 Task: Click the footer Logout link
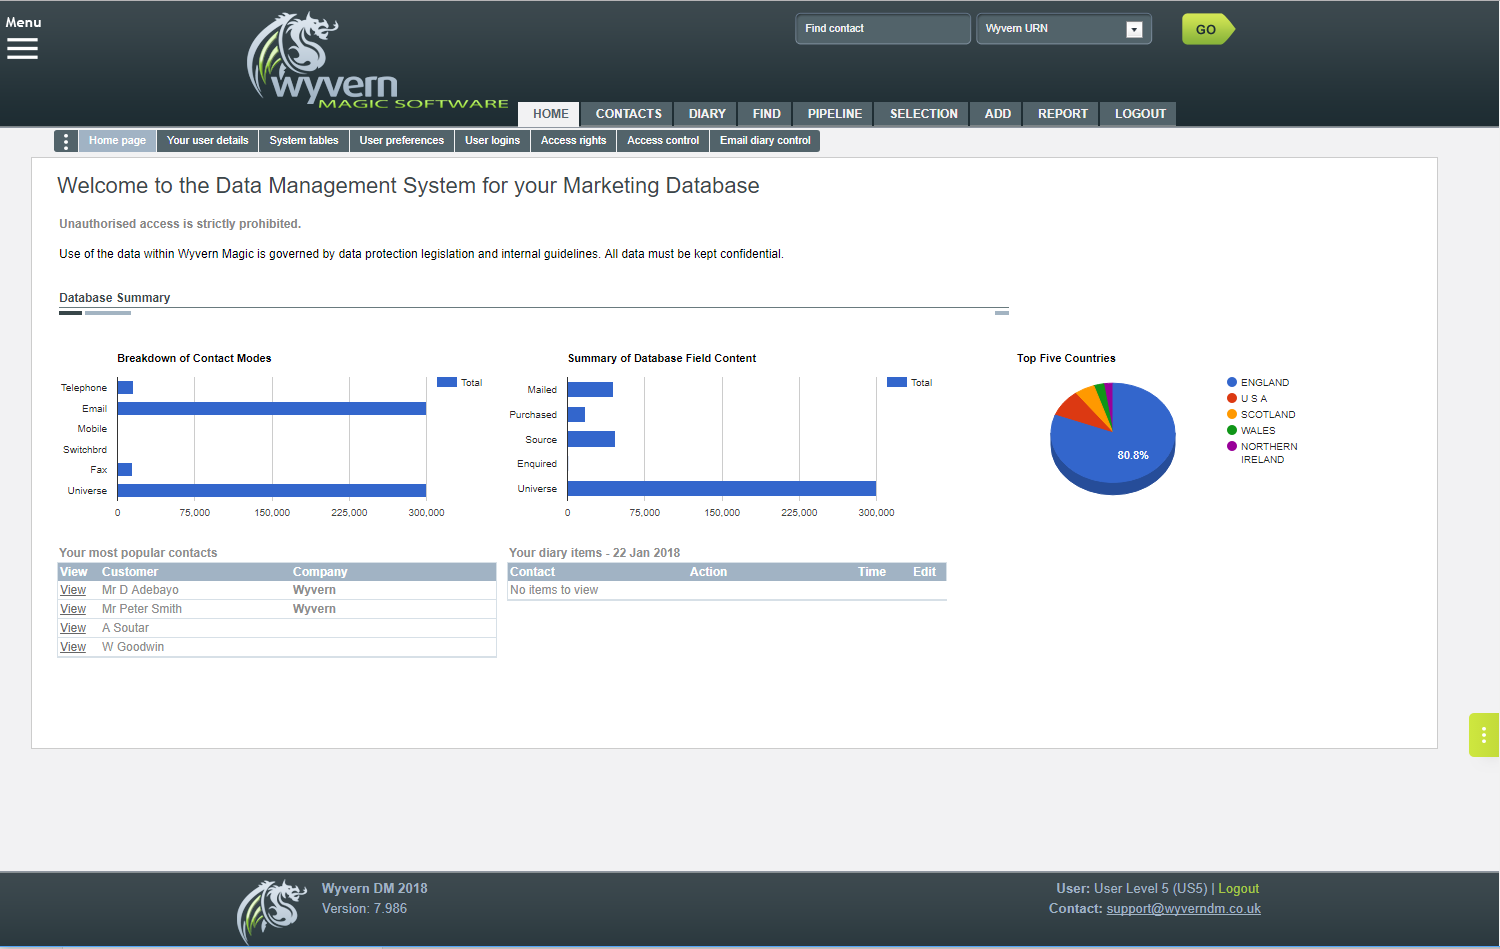pos(1238,889)
